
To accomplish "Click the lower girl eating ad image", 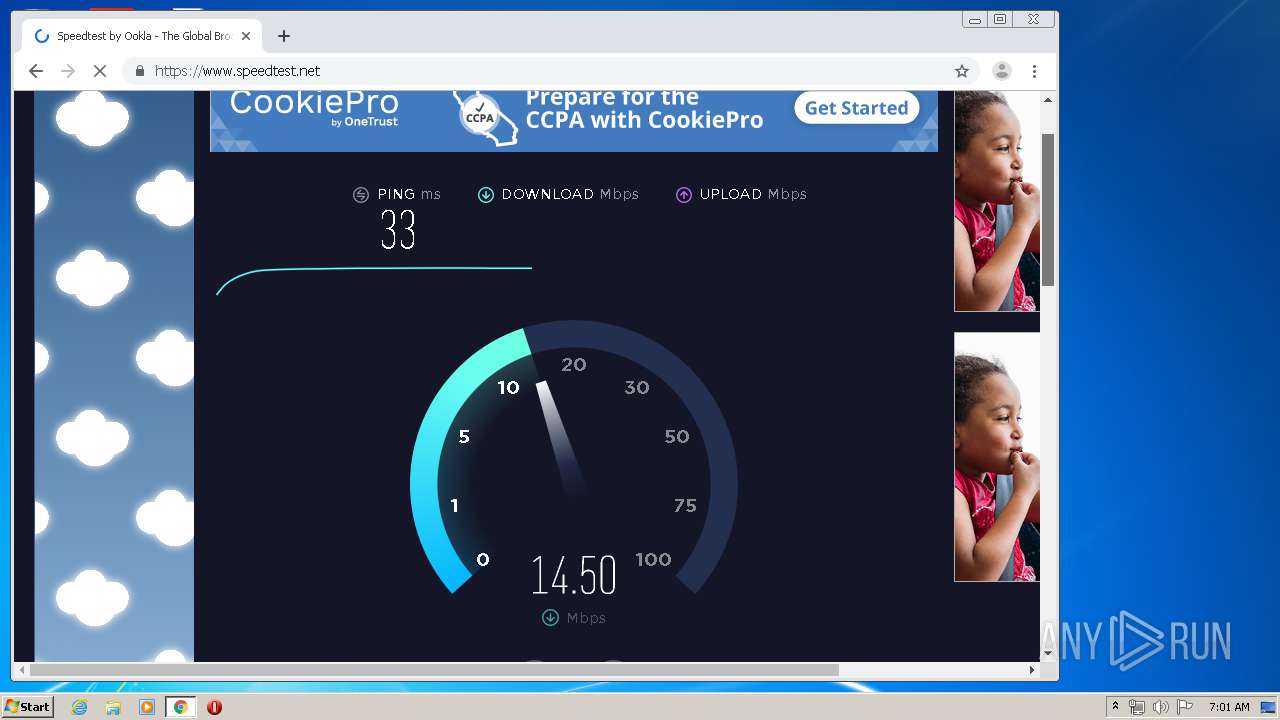I will [997, 457].
